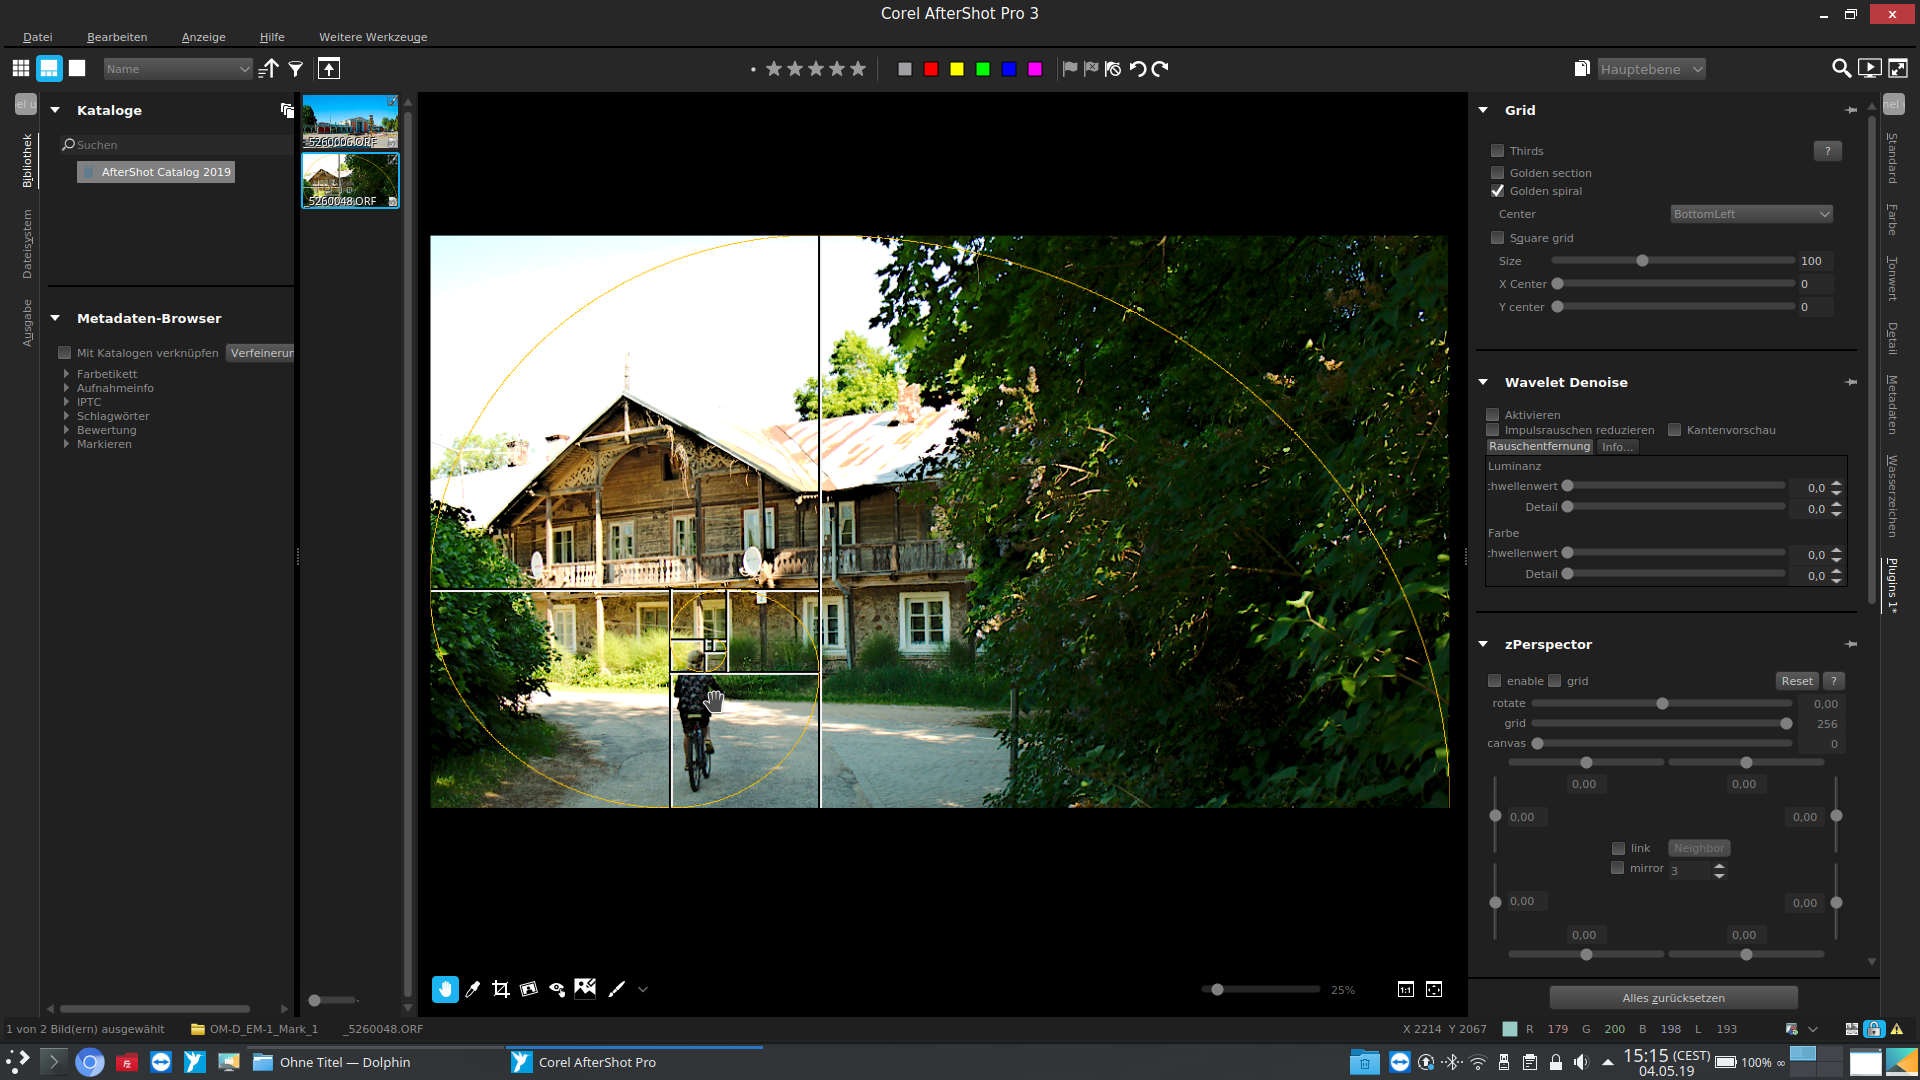Click Alles zurücksetzen button
1920x1080 pixels.
point(1673,998)
